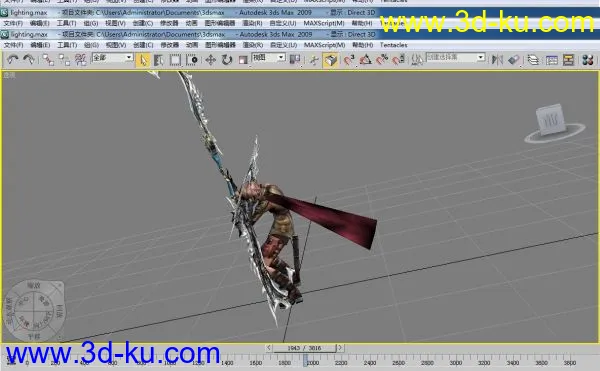Click the SteeringWheel pan wedge 平移
The image size is (600, 371).
34,336
